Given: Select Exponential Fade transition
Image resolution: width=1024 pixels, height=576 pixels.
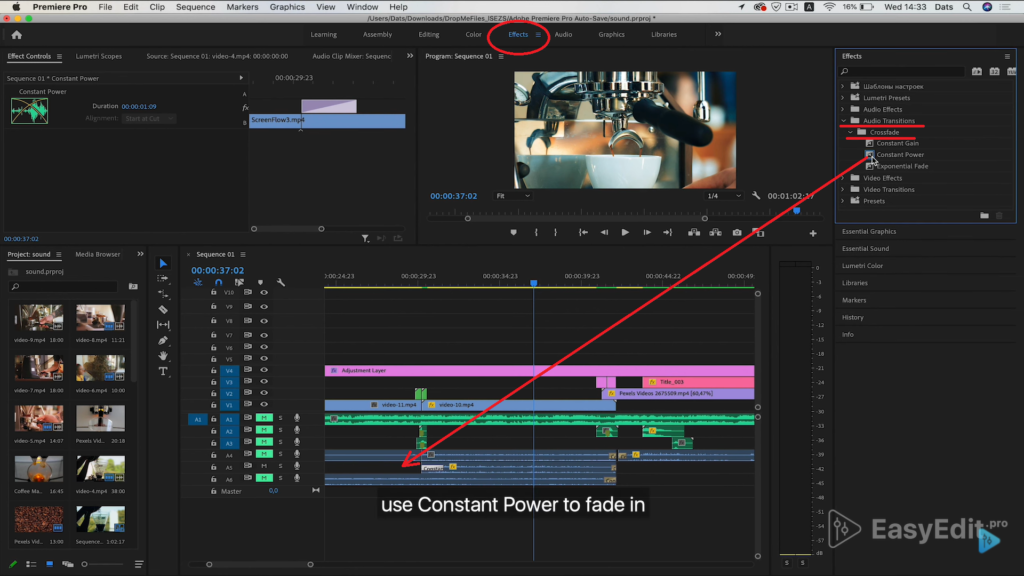Looking at the screenshot, I should click(902, 166).
